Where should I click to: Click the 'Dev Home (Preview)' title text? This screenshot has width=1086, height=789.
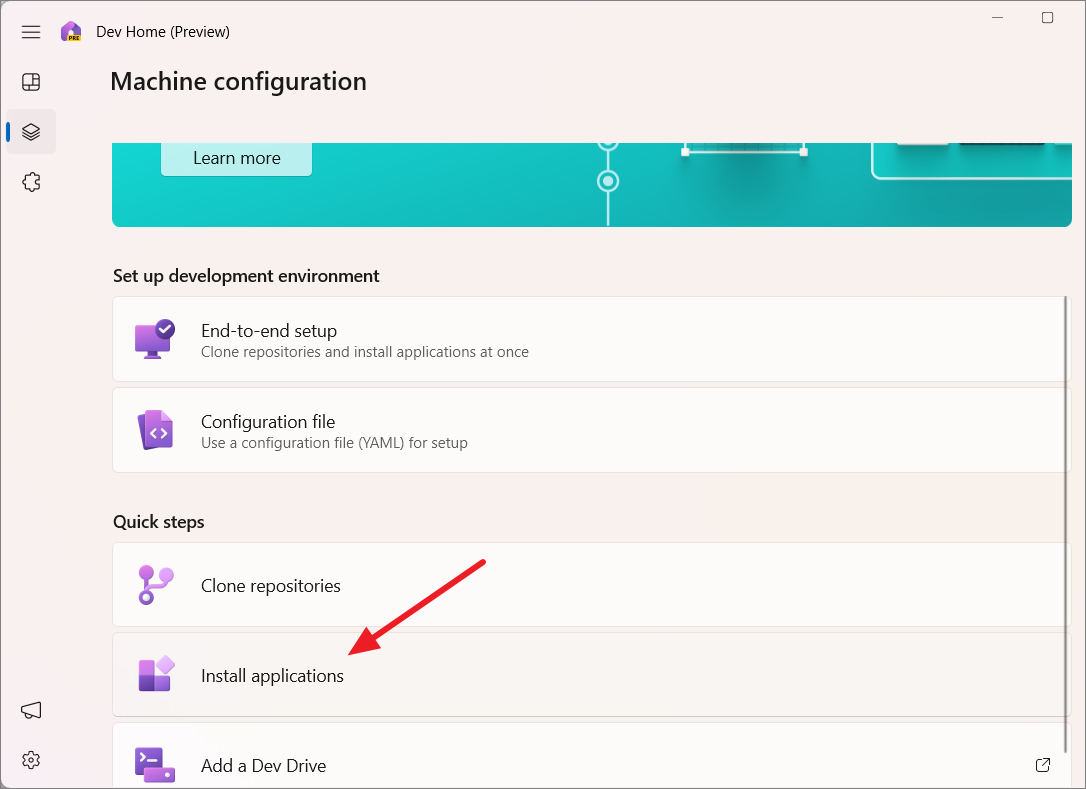click(163, 32)
